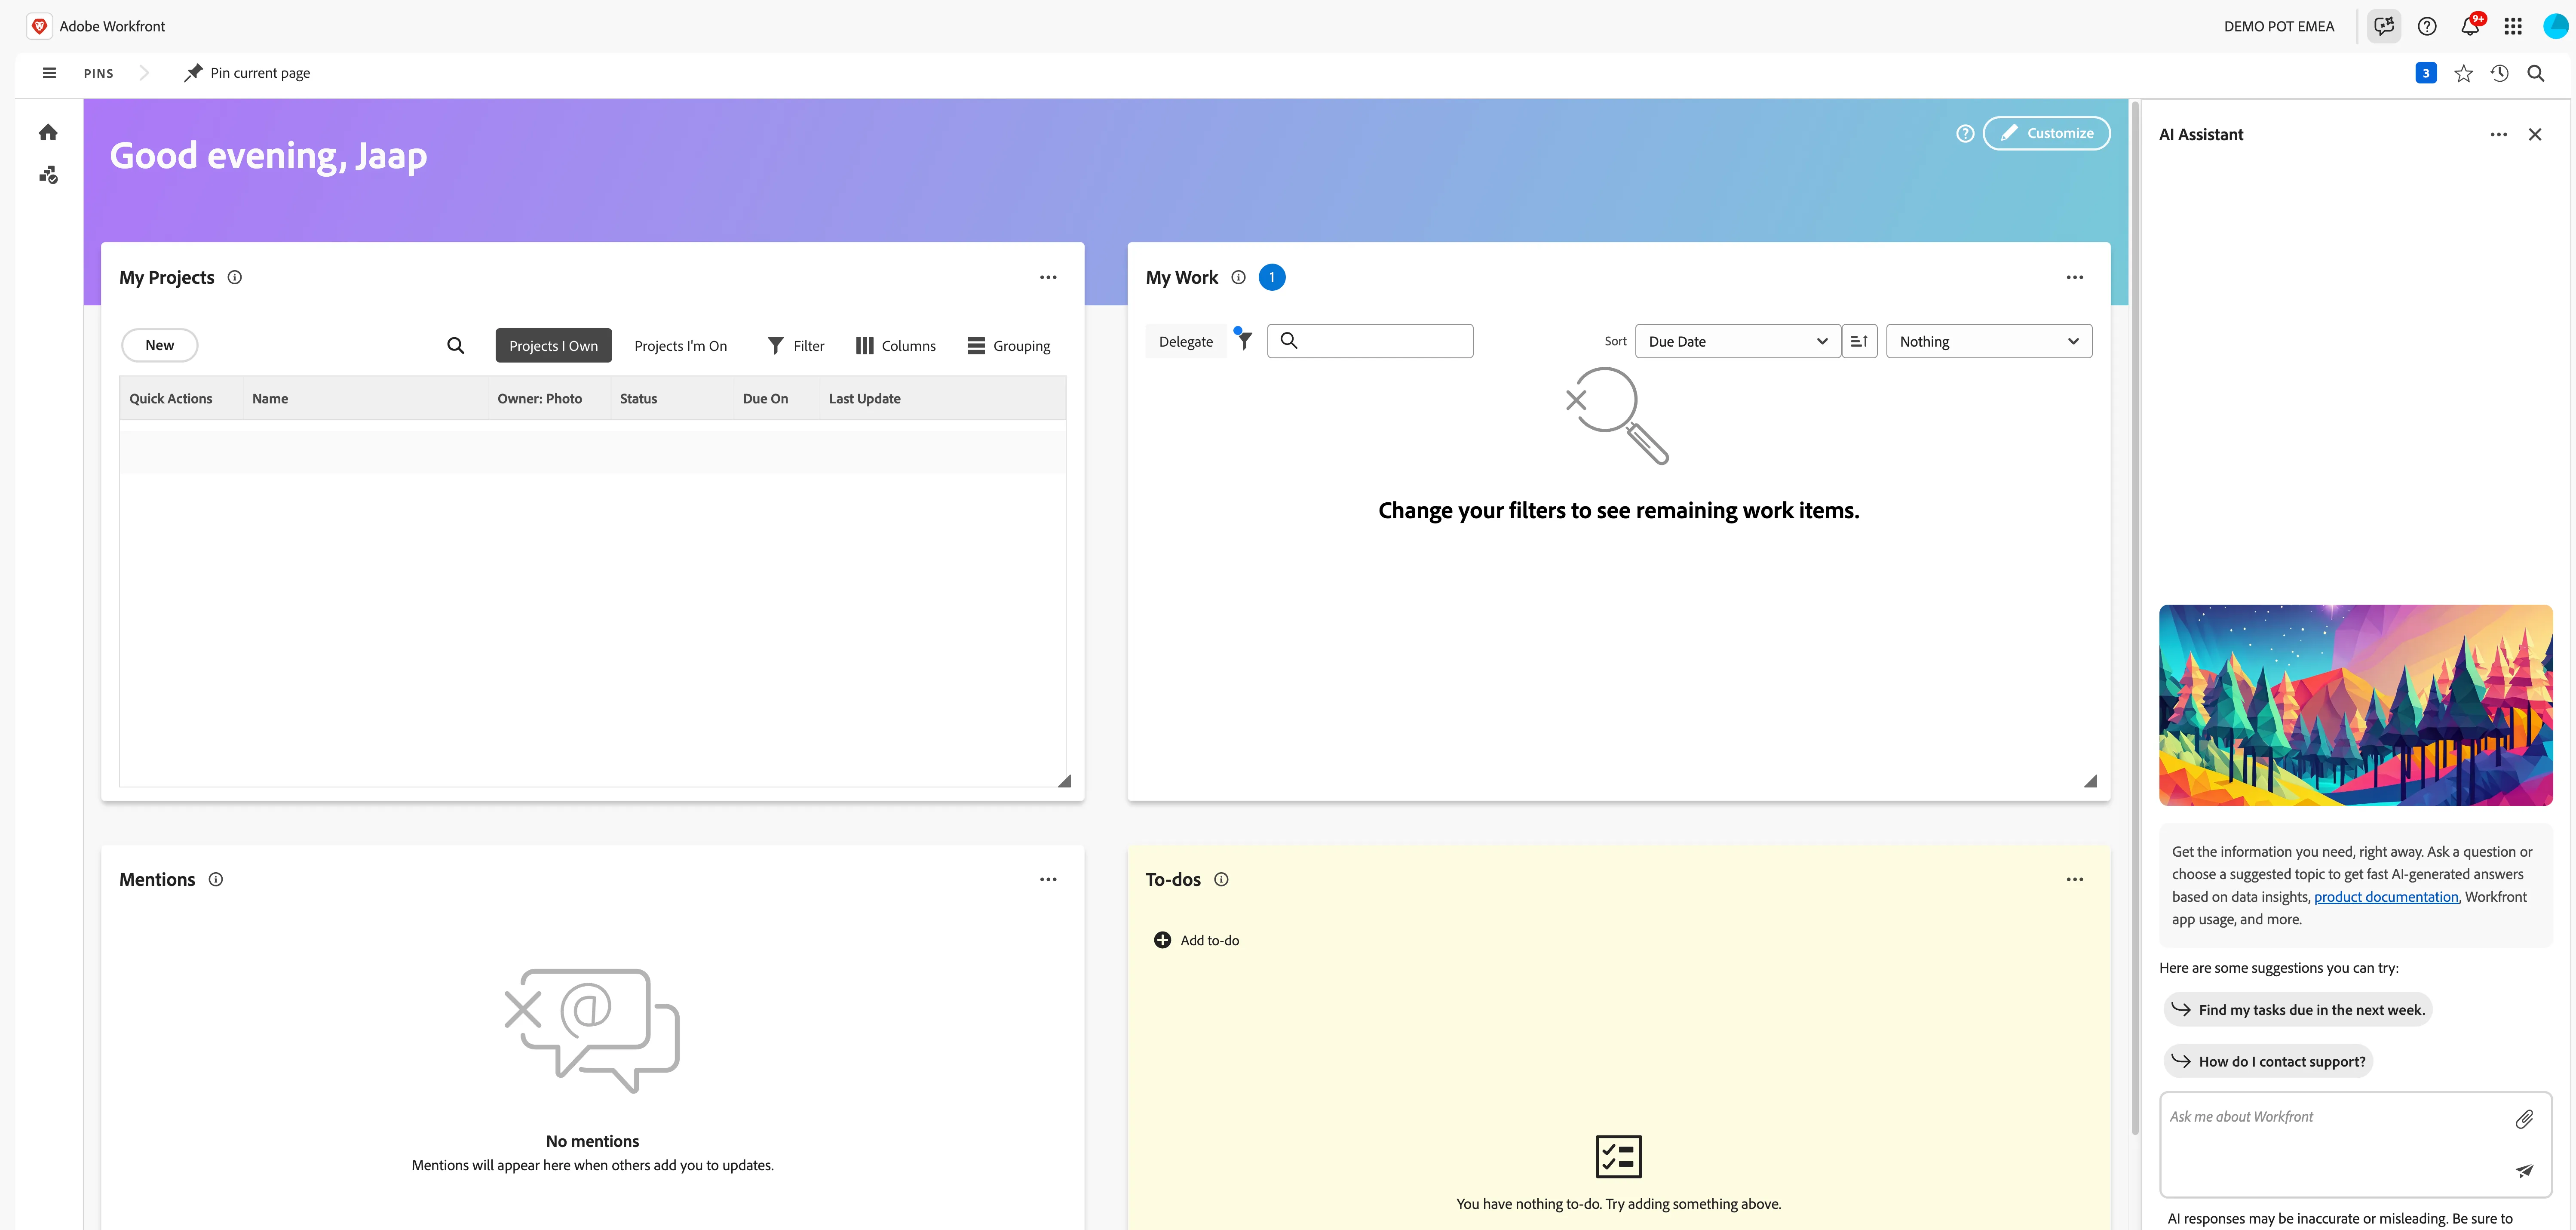Click the Favorites star icon
This screenshot has width=2576, height=1230.
pyautogui.click(x=2463, y=73)
